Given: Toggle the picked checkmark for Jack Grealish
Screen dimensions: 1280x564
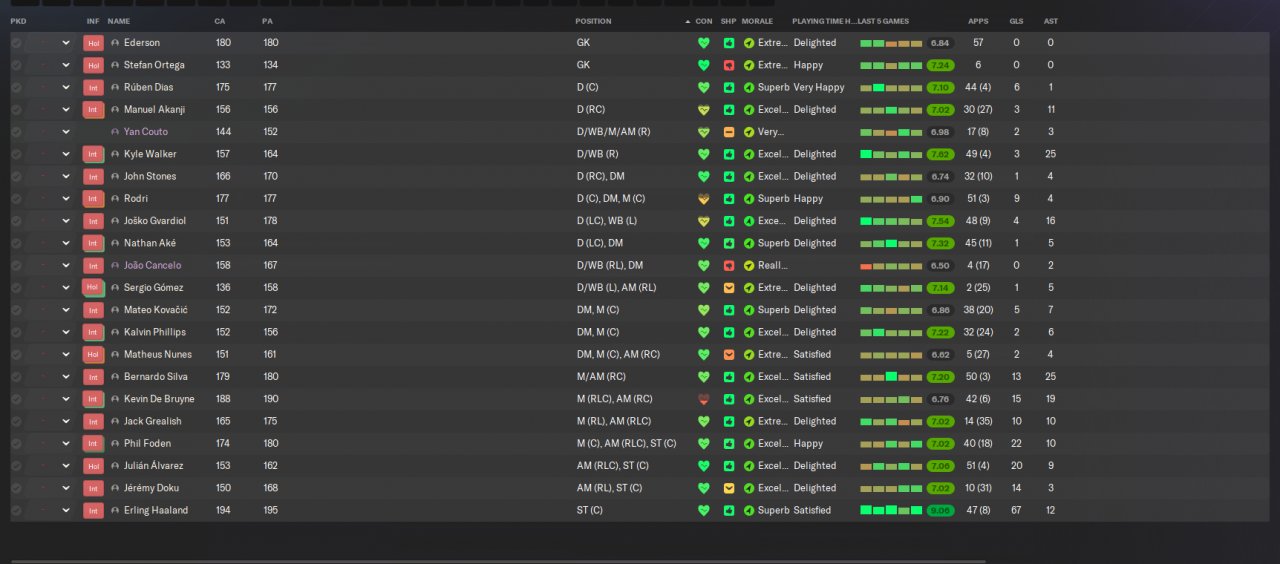Looking at the screenshot, I should pos(16,421).
